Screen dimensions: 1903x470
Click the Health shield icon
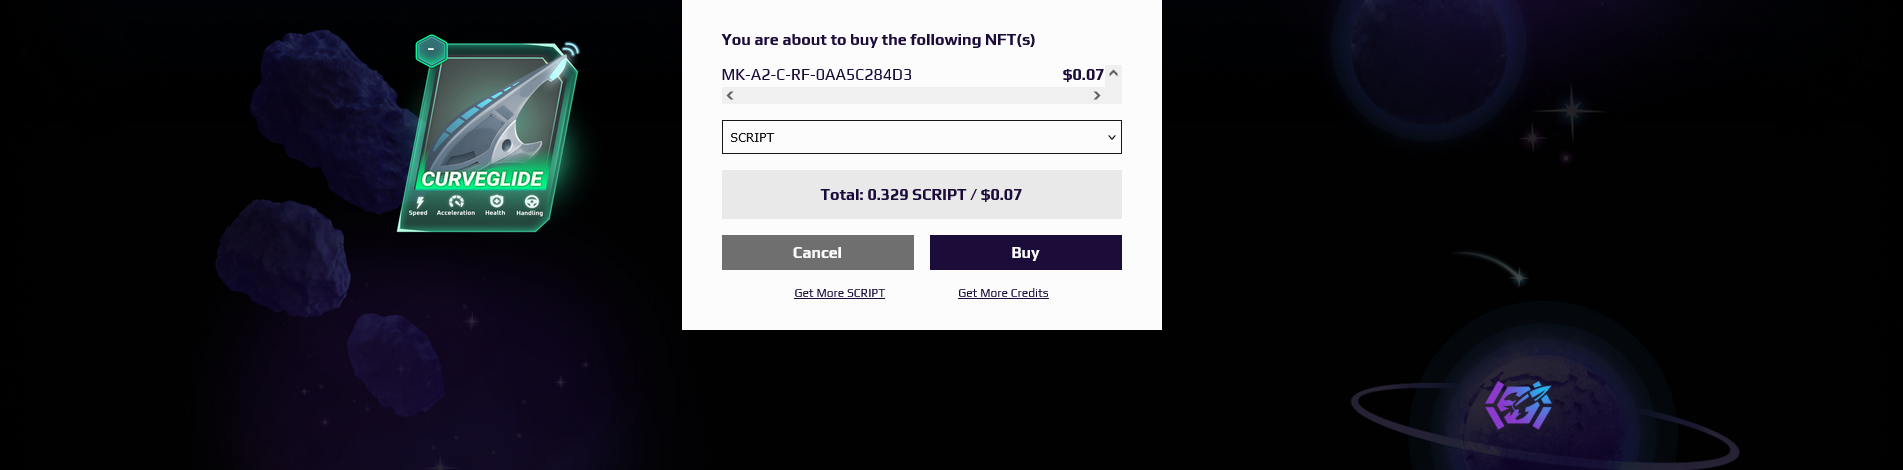(496, 201)
